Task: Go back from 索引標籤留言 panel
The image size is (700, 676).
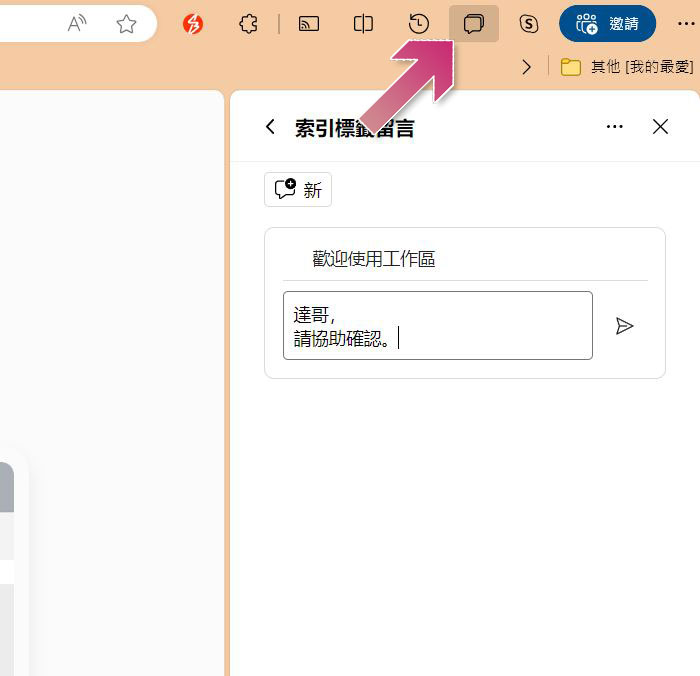Action: (x=271, y=127)
